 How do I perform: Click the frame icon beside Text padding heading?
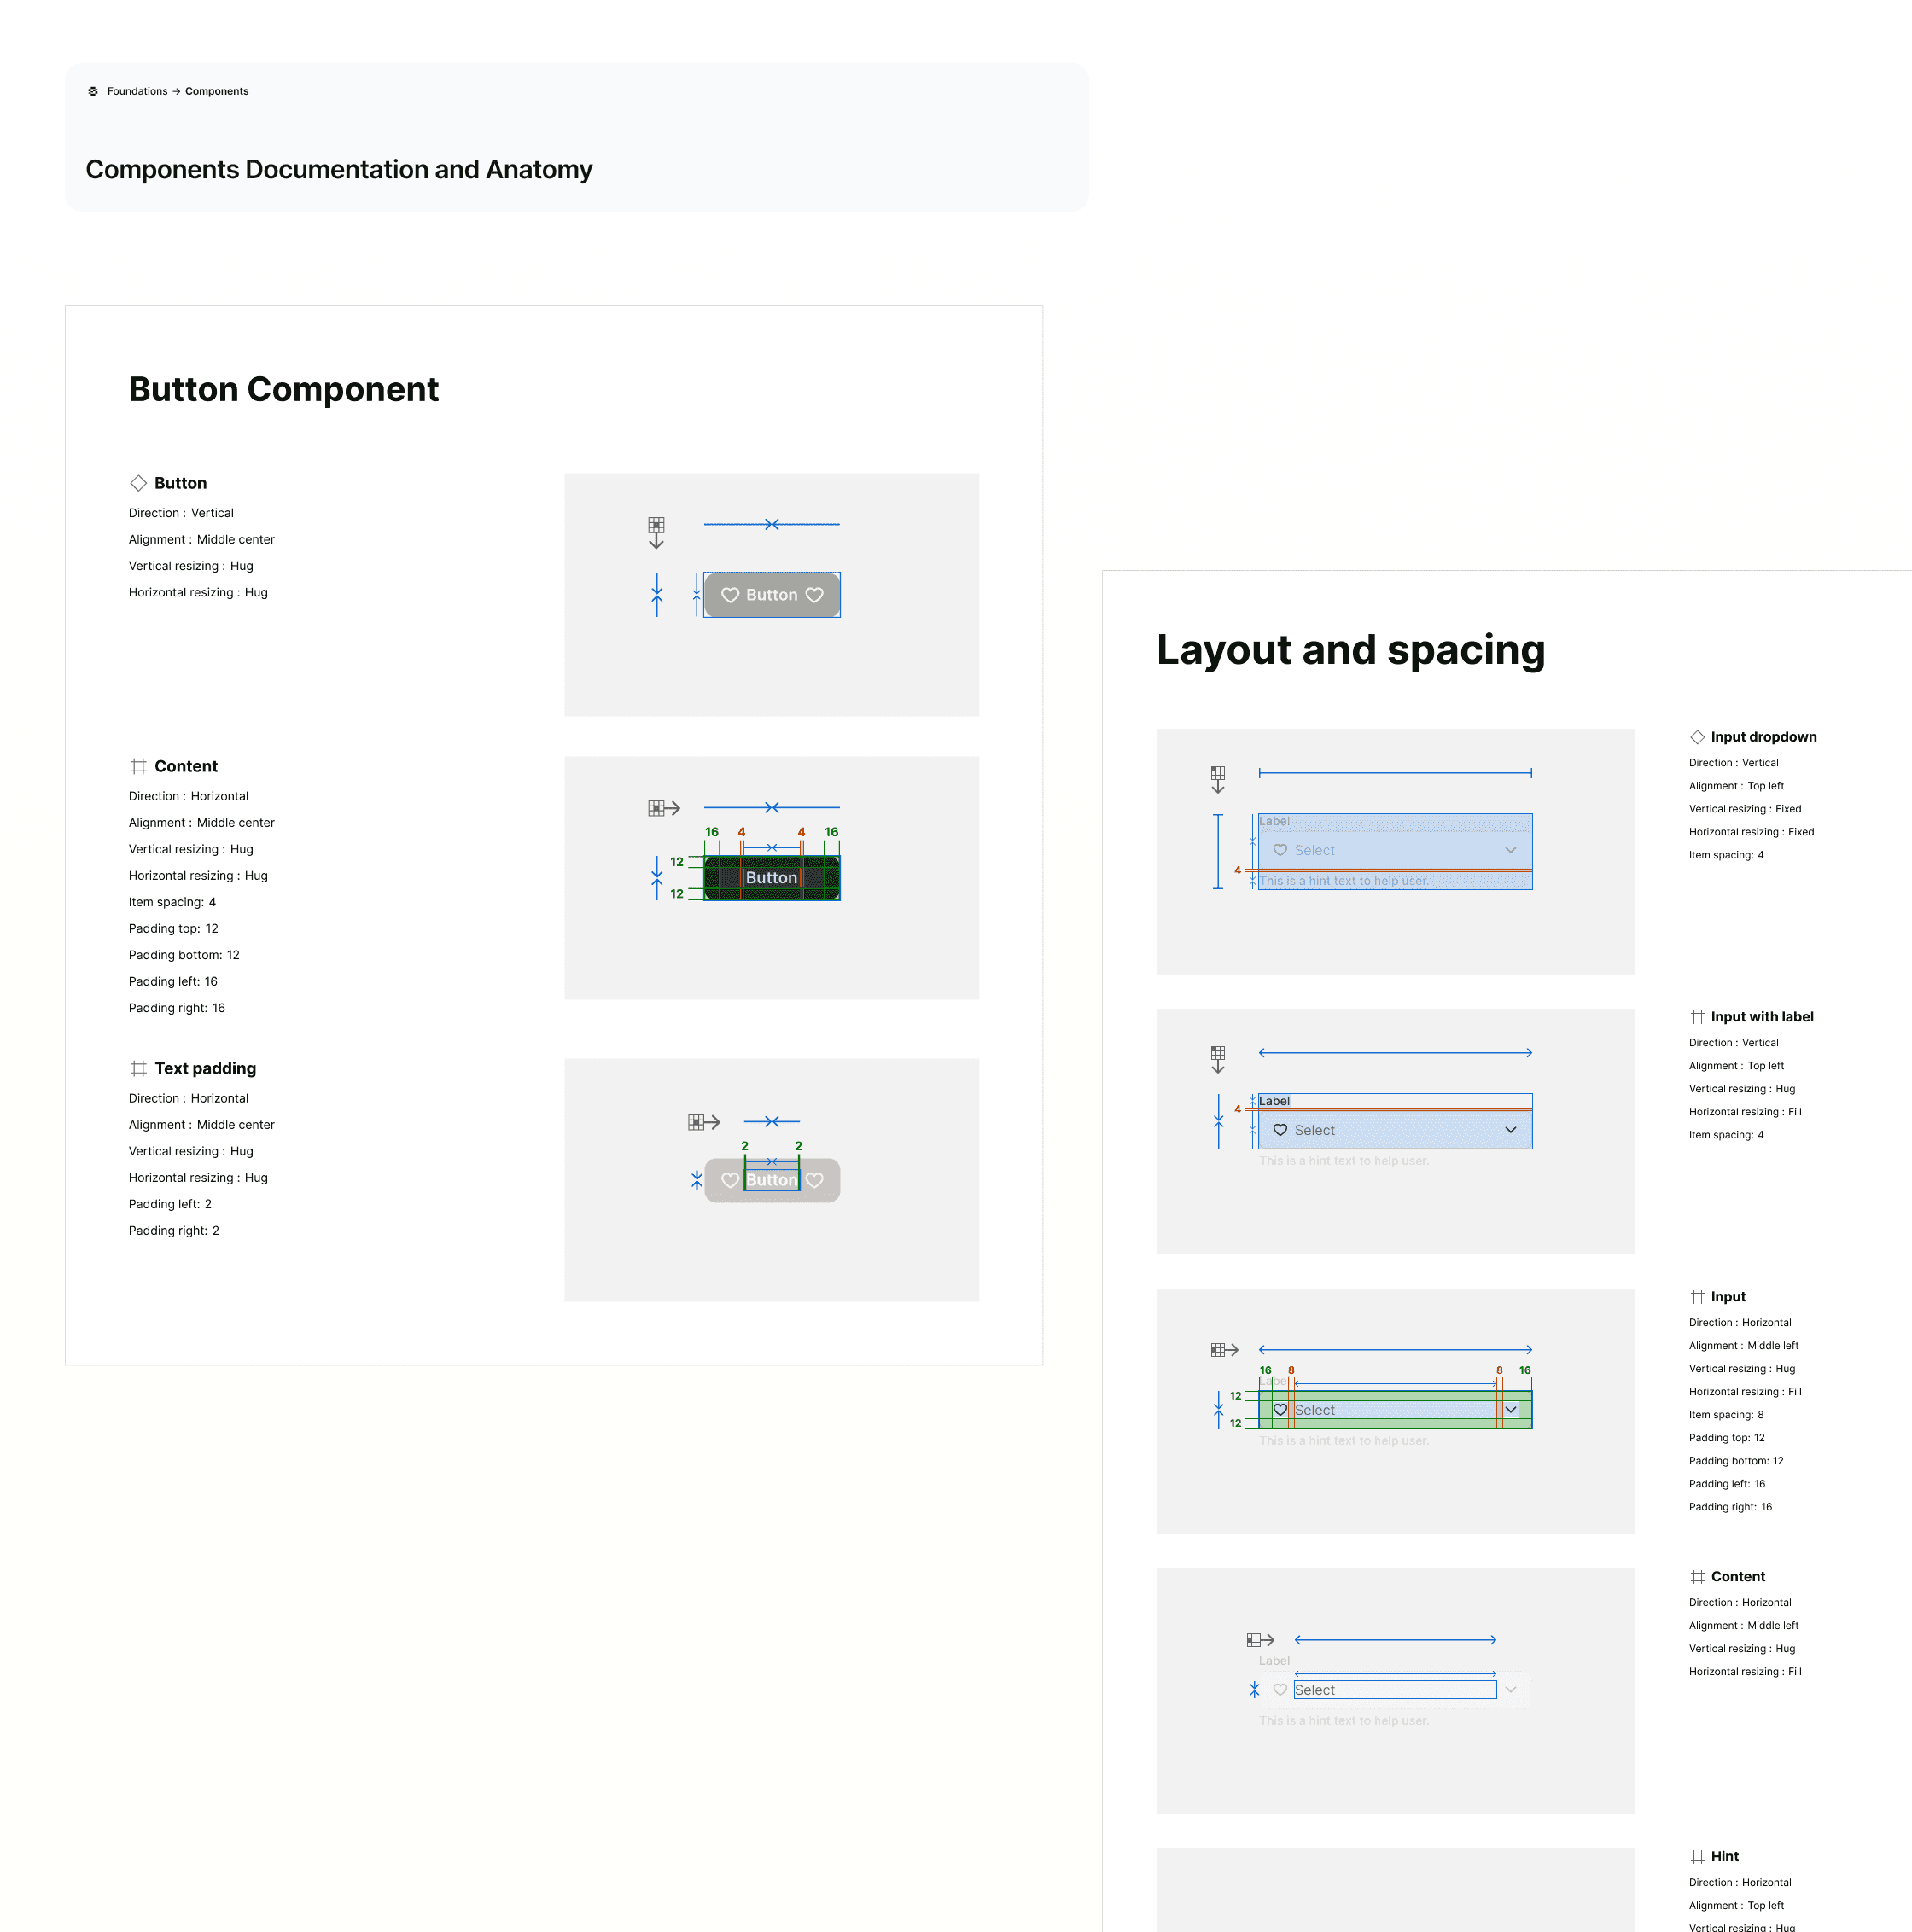tap(138, 1068)
